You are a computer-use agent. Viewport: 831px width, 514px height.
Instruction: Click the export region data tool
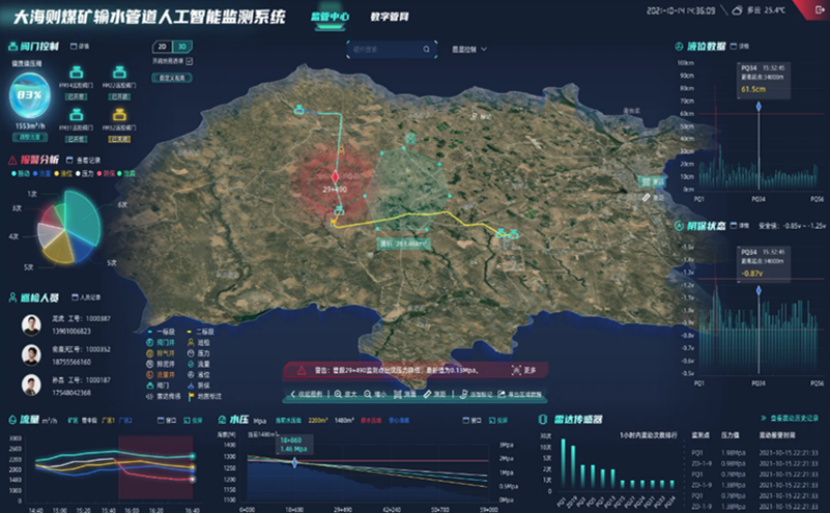point(519,394)
